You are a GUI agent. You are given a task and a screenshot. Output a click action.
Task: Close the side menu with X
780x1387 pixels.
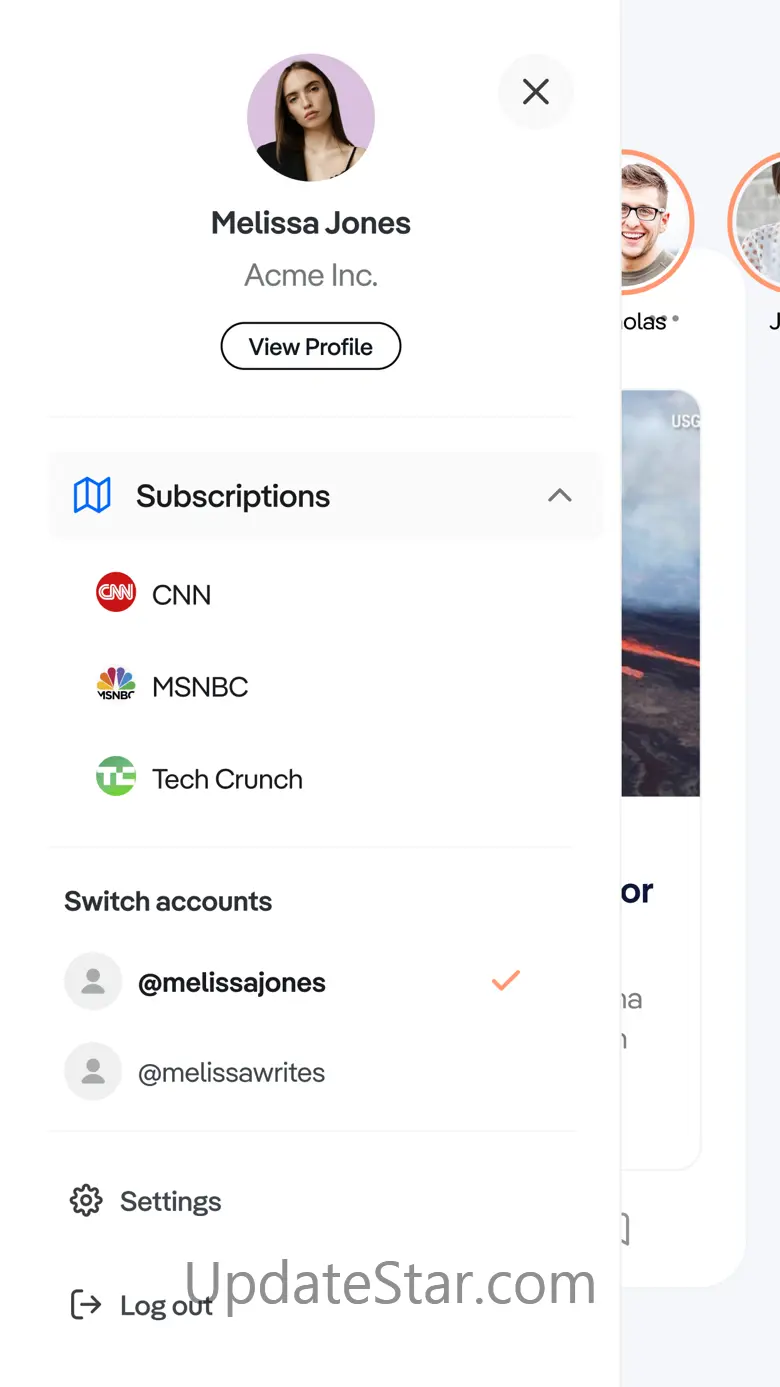pyautogui.click(x=536, y=92)
